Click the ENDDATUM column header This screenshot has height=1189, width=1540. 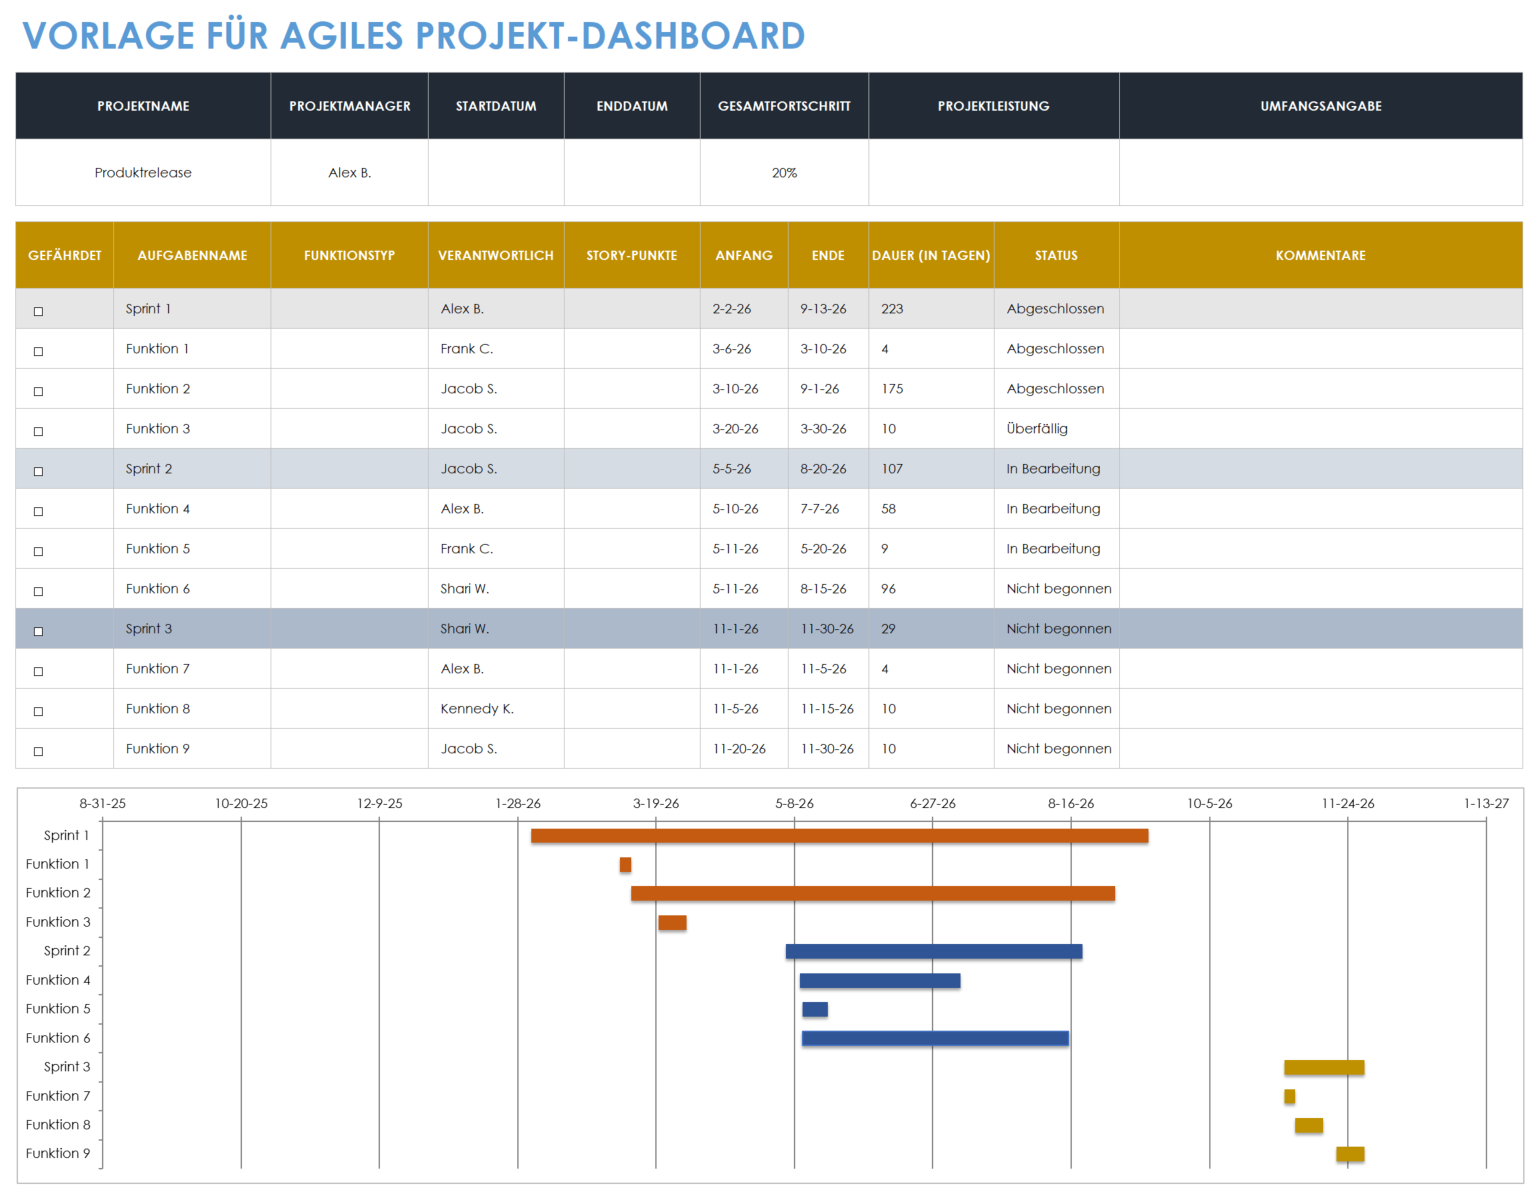[632, 106]
